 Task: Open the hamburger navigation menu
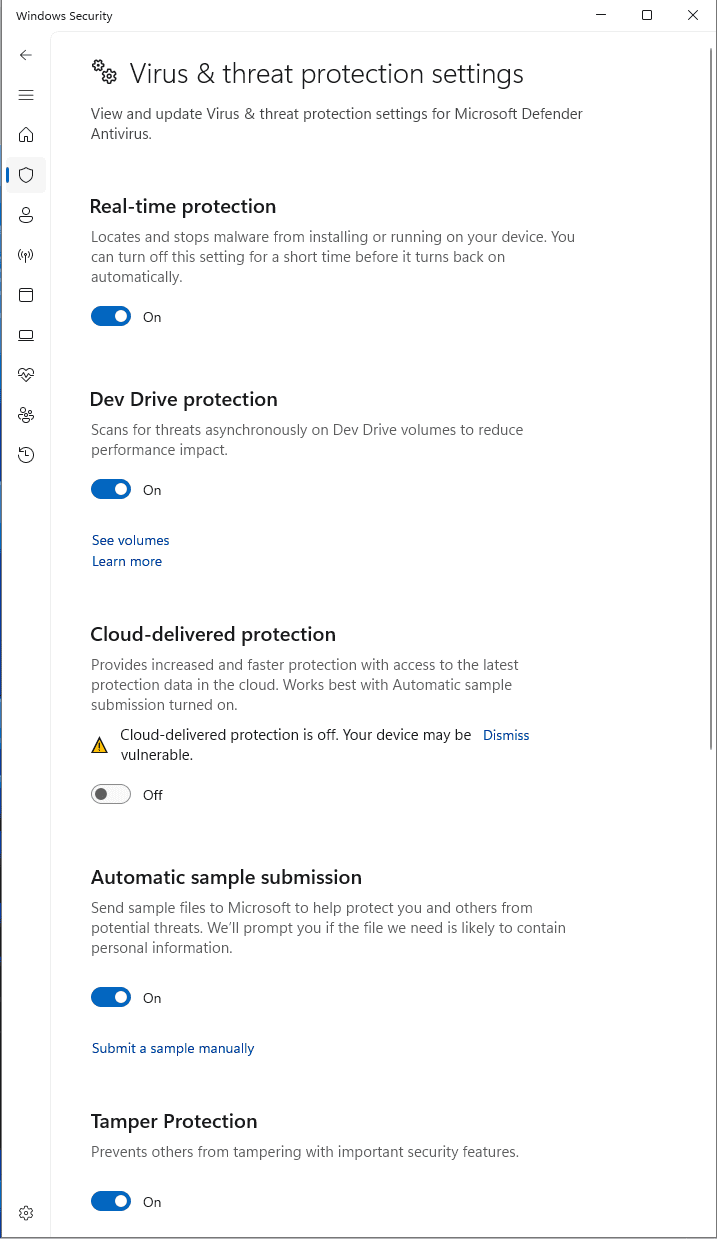tap(26, 95)
